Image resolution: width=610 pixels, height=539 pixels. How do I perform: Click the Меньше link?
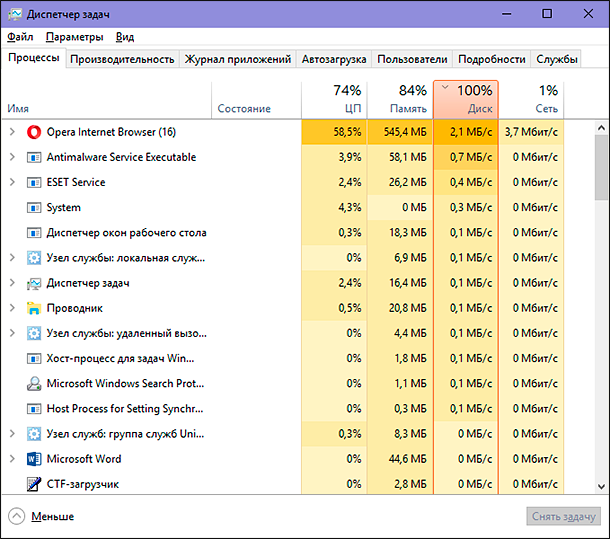coord(53,516)
